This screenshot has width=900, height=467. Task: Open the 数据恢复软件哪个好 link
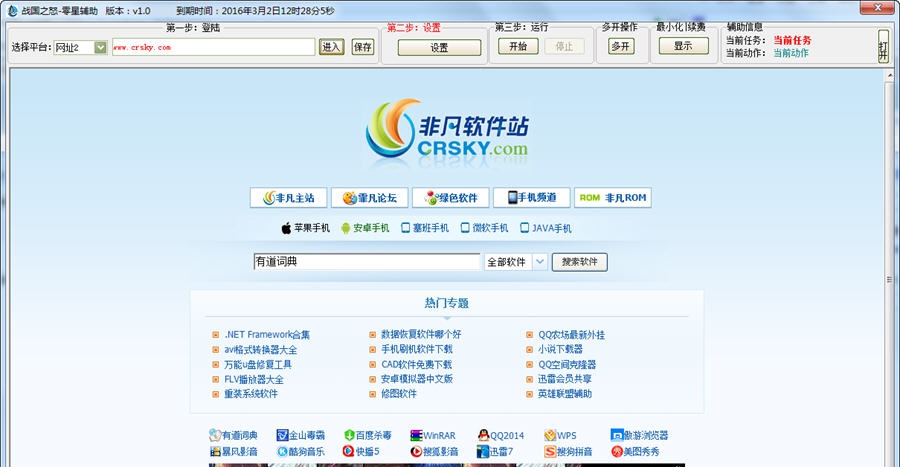coord(421,334)
